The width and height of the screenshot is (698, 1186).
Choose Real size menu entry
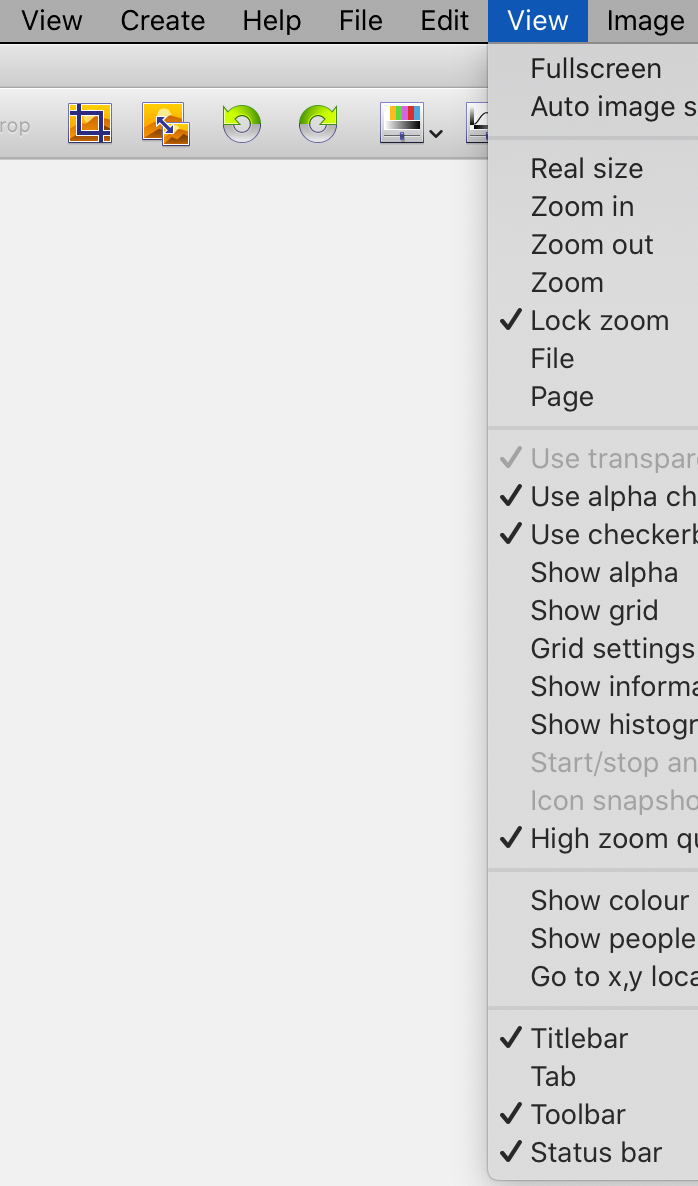pos(587,169)
